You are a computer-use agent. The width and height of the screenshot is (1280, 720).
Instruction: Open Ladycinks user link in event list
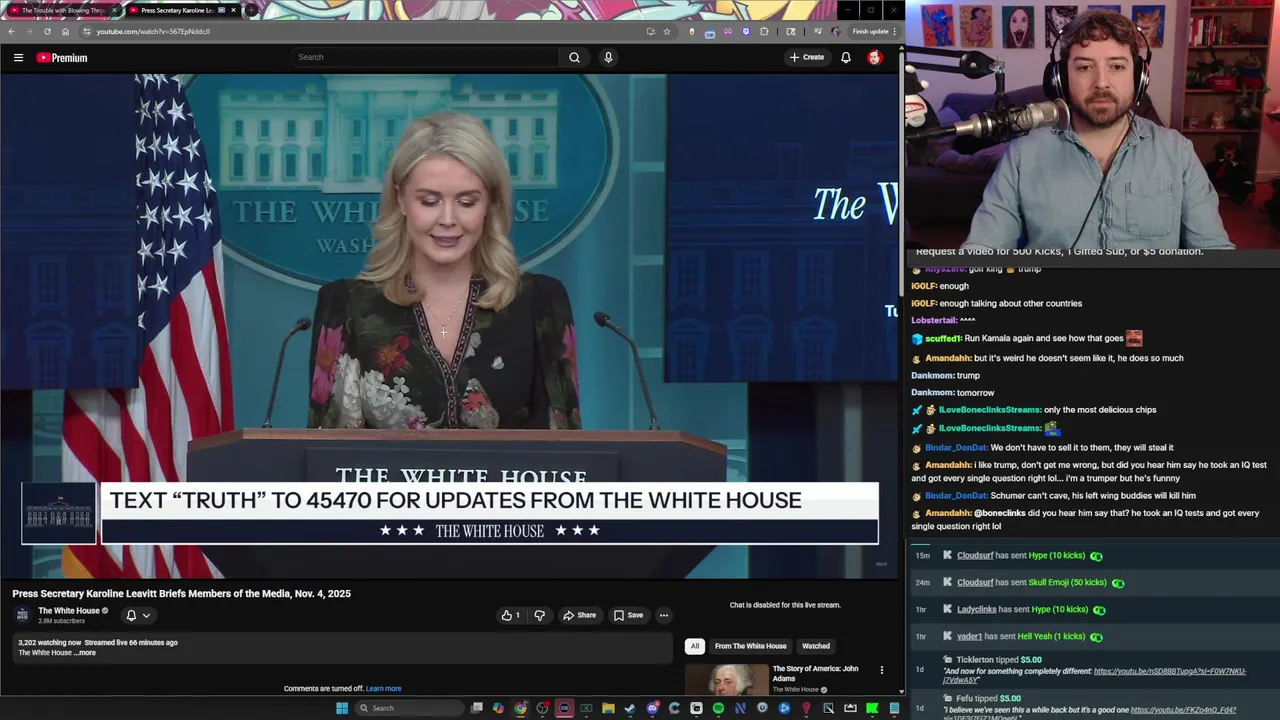(976, 609)
